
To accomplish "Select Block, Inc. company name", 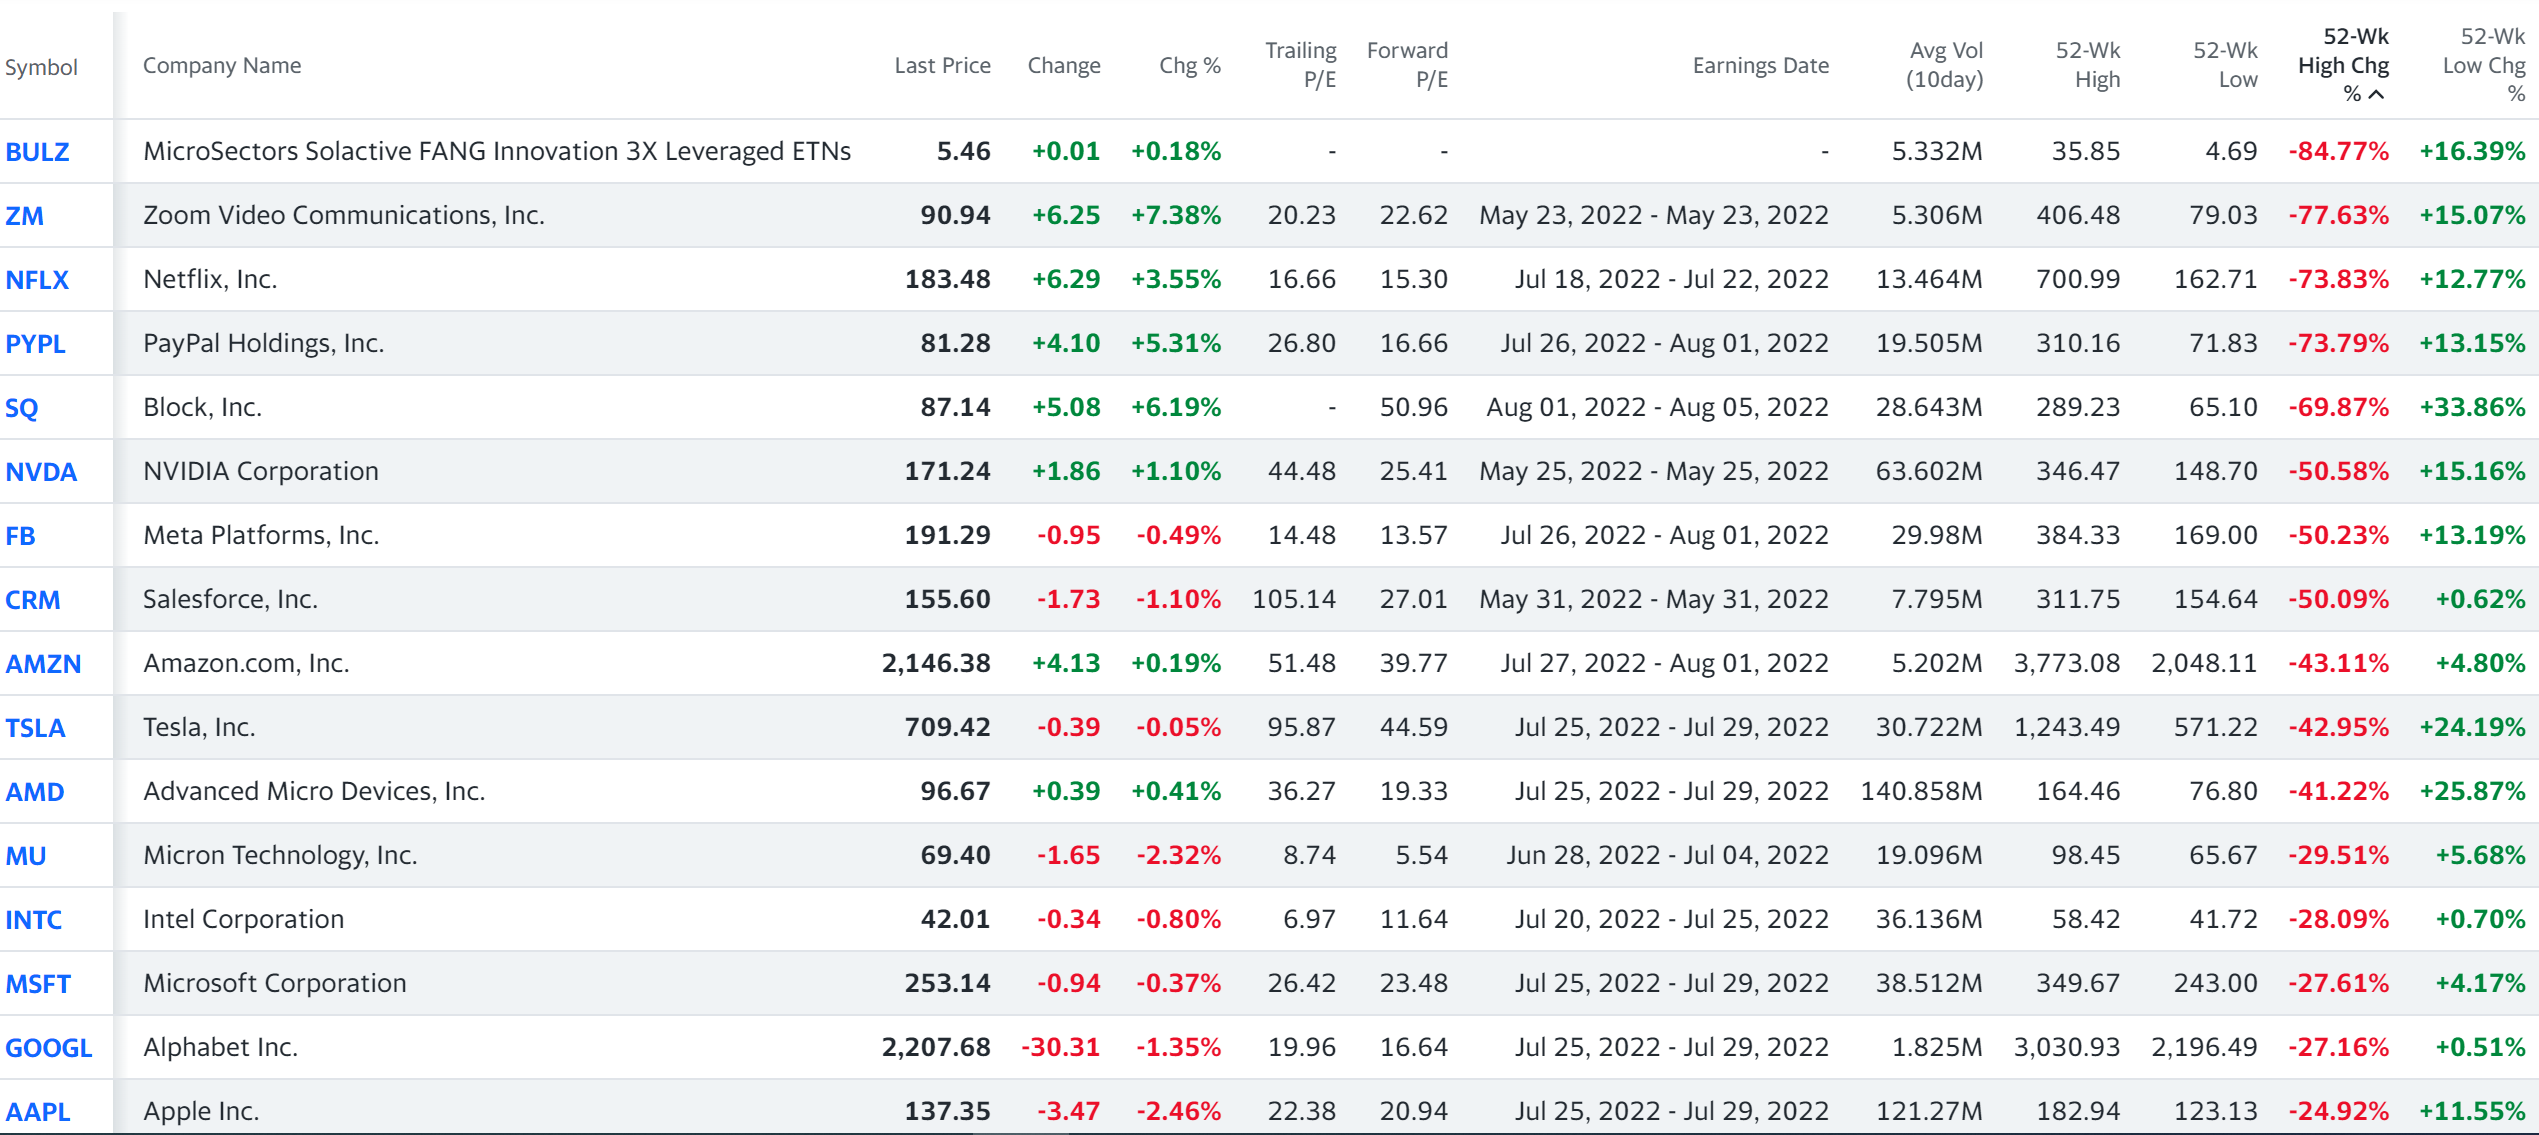I will [x=202, y=407].
